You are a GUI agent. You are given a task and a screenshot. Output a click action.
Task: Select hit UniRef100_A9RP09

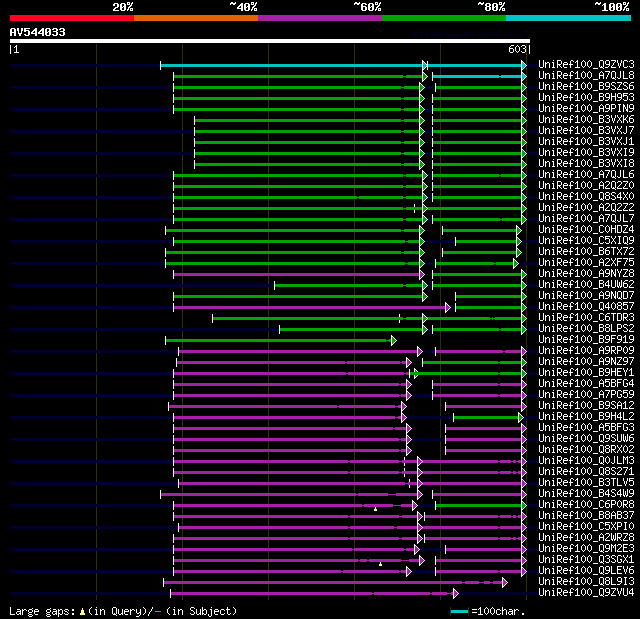pos(586,351)
